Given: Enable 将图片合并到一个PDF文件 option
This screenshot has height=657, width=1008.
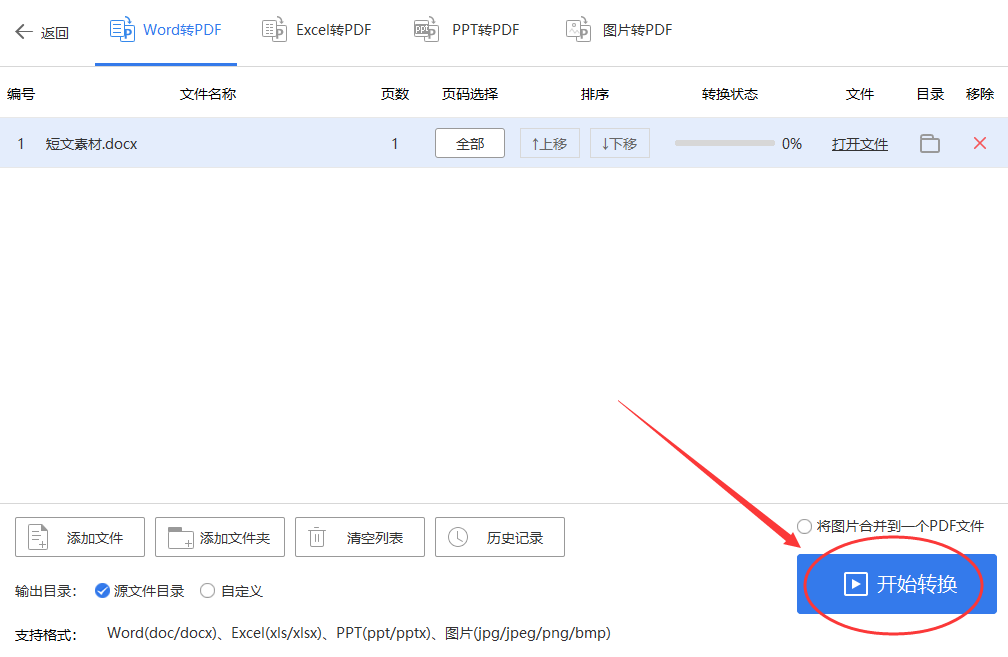Looking at the screenshot, I should [x=890, y=526].
